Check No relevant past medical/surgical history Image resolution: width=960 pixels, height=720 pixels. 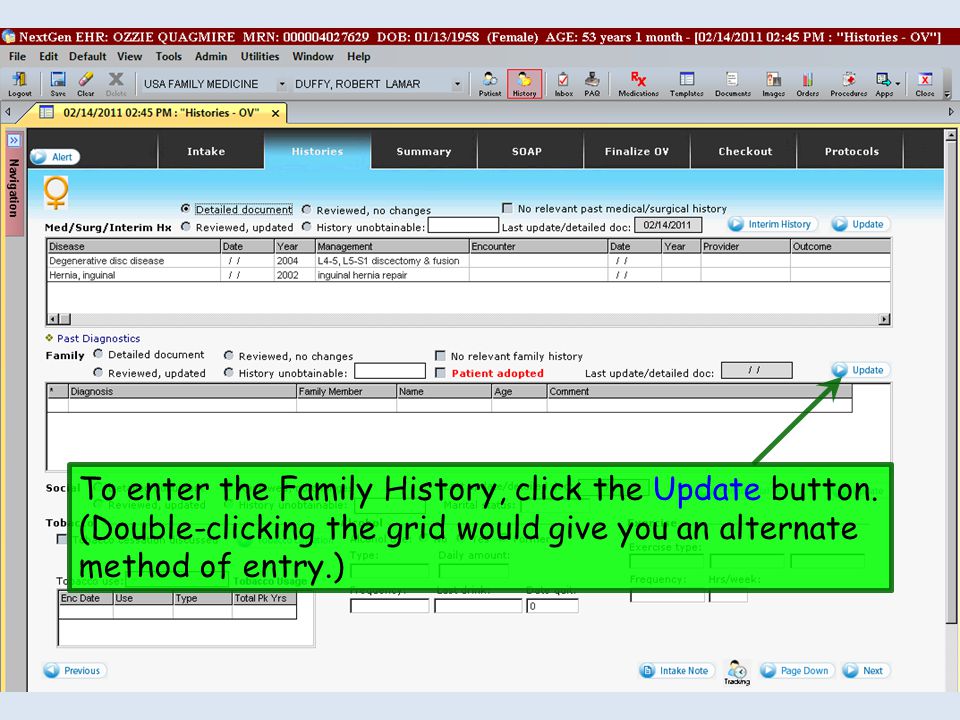click(507, 208)
